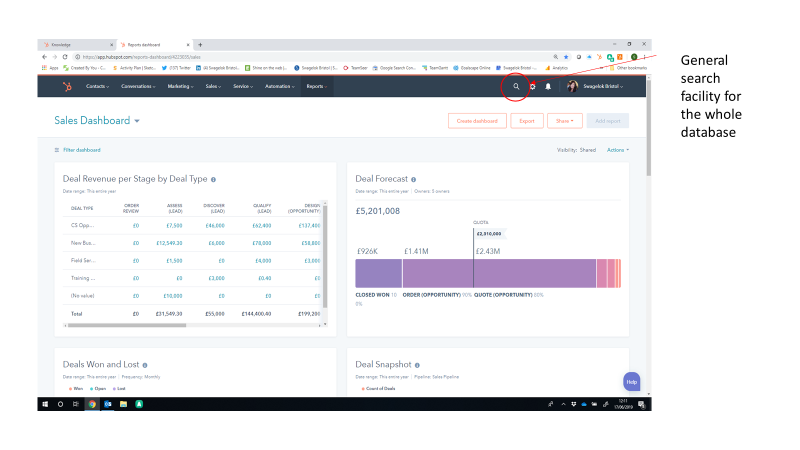The height and width of the screenshot is (450, 800).
Task: Select the purple Closed Won forecast bar segment
Action: pos(379,273)
